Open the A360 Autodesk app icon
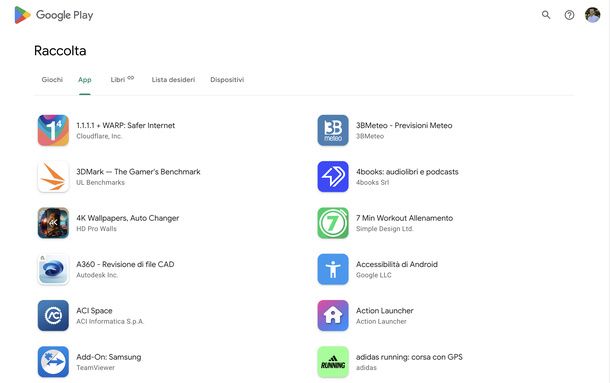The width and height of the screenshot is (610, 383). 53,269
